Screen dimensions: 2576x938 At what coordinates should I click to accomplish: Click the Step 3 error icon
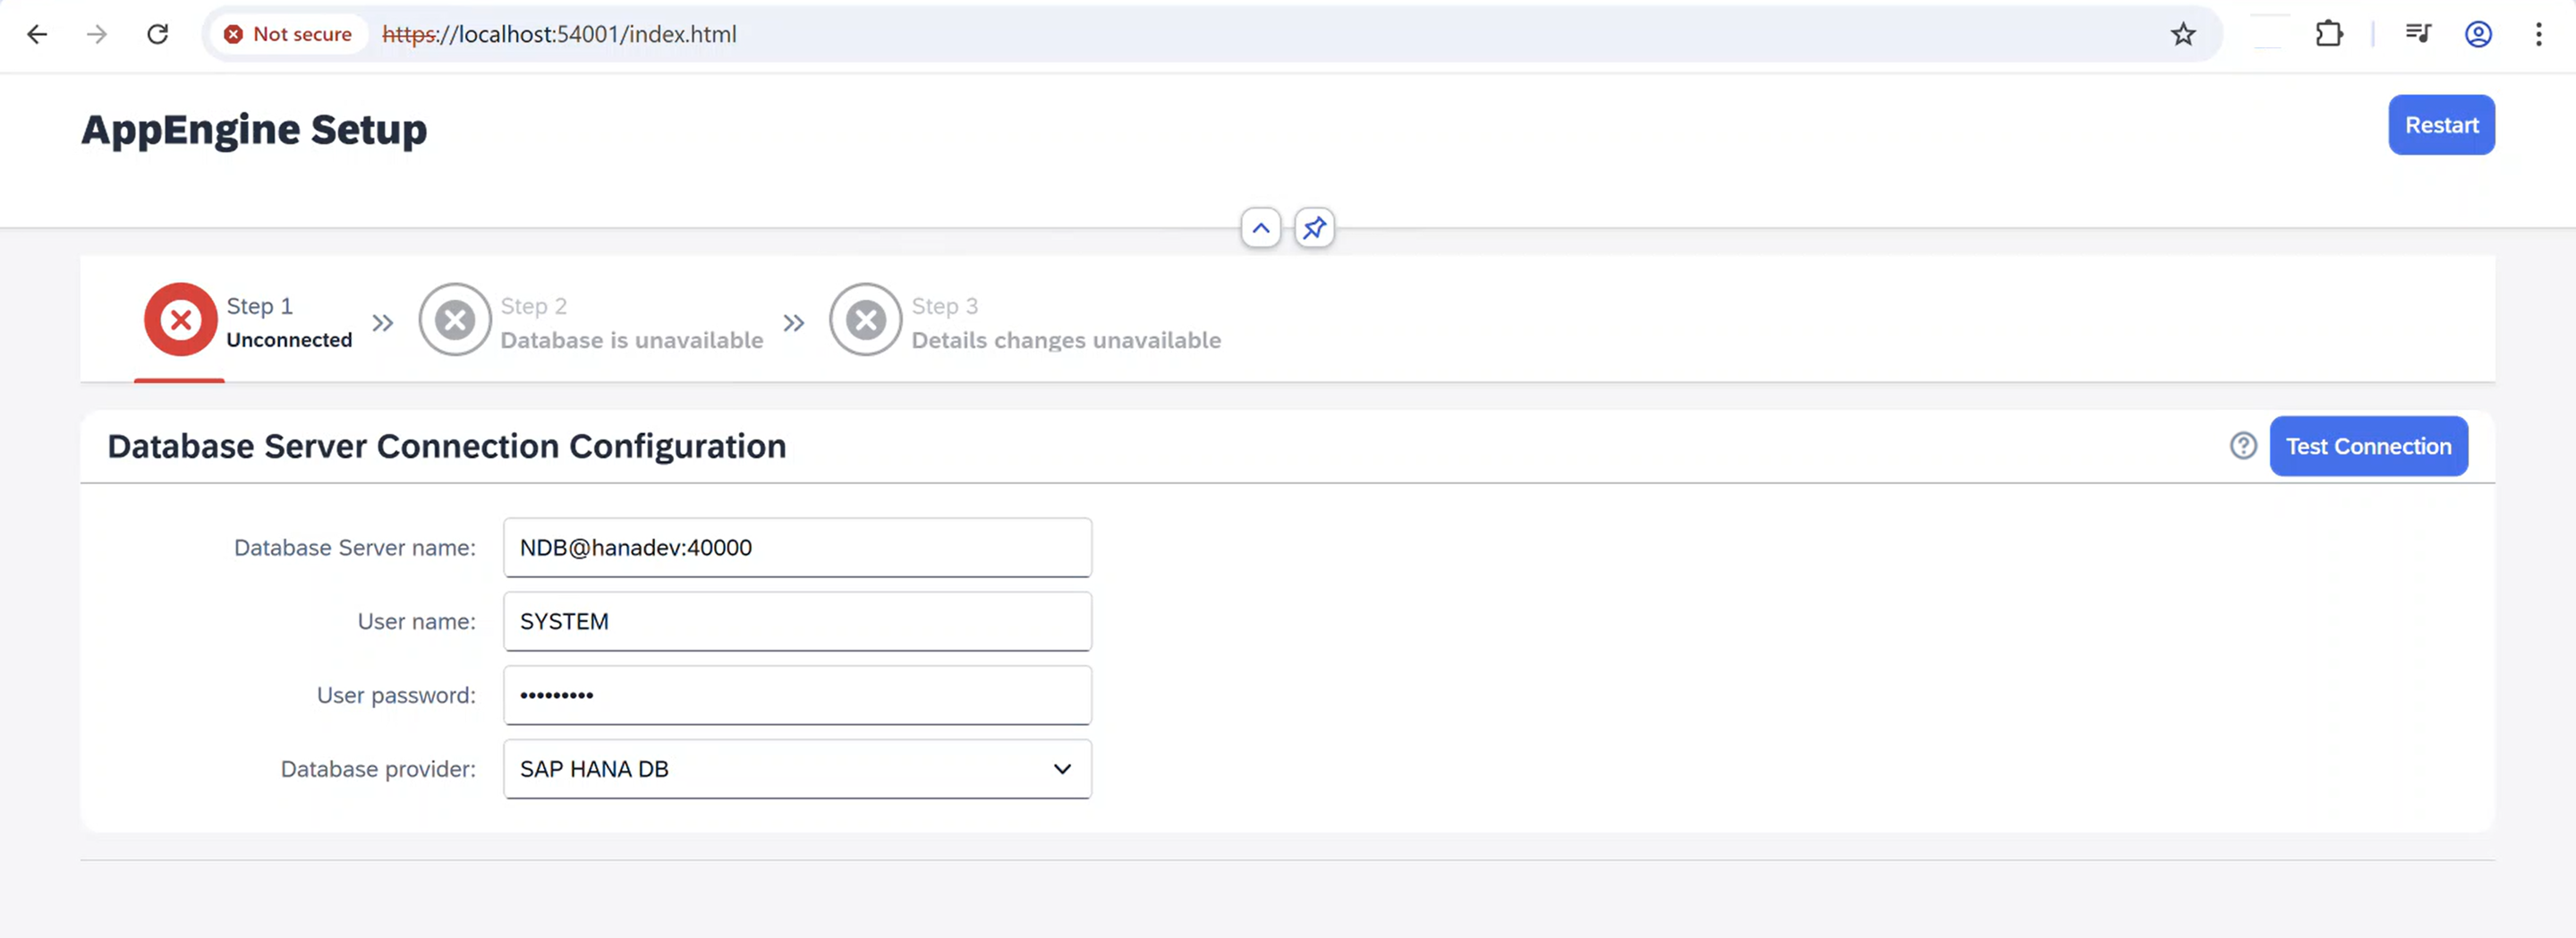click(866, 320)
